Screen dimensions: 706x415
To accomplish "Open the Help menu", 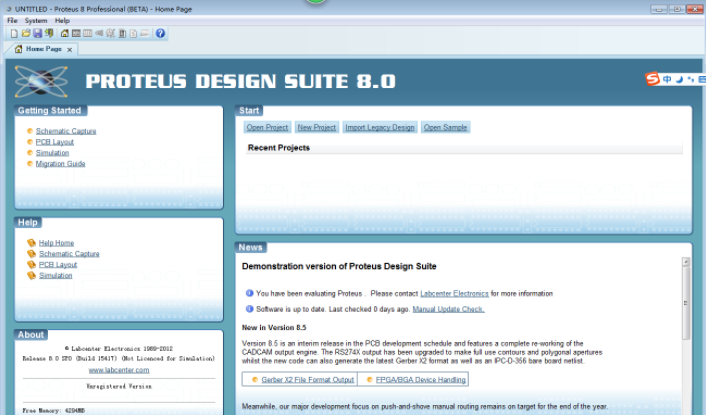I will [x=62, y=21].
